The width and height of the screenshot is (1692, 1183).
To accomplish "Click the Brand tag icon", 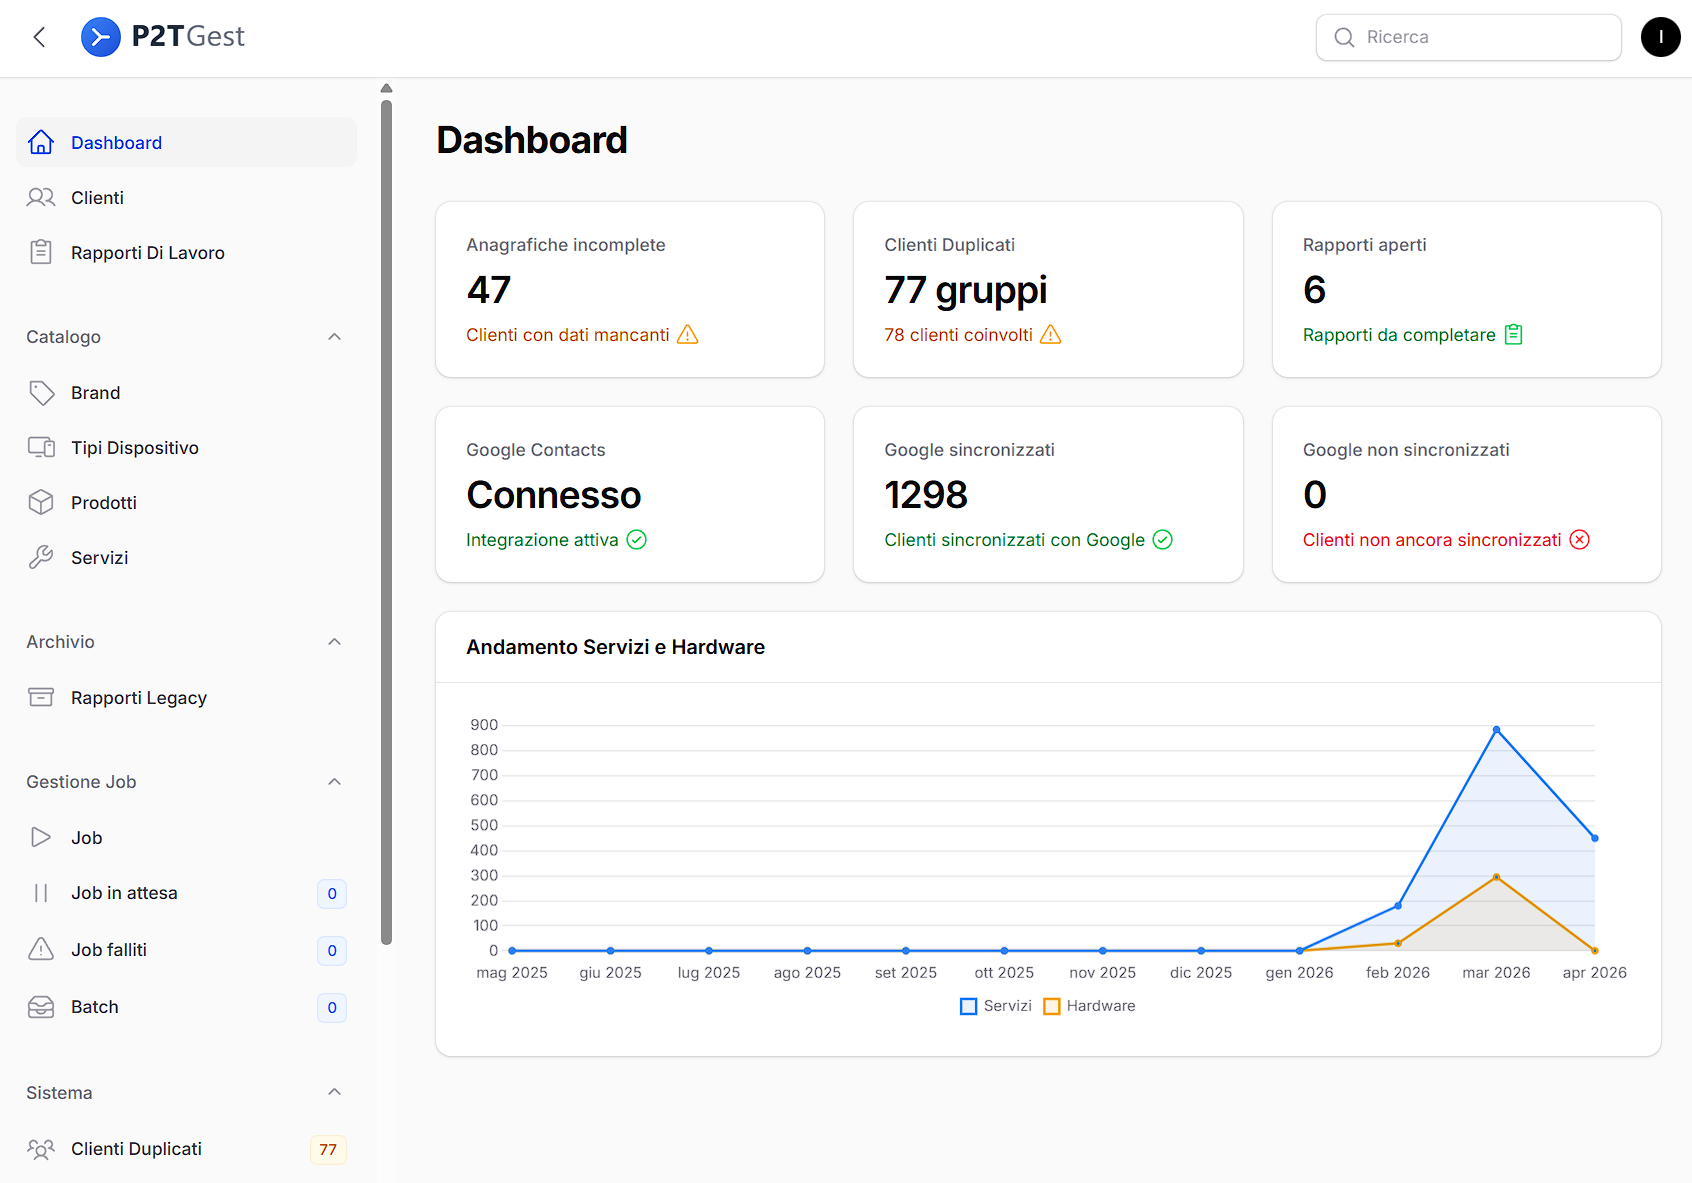I will coord(41,393).
